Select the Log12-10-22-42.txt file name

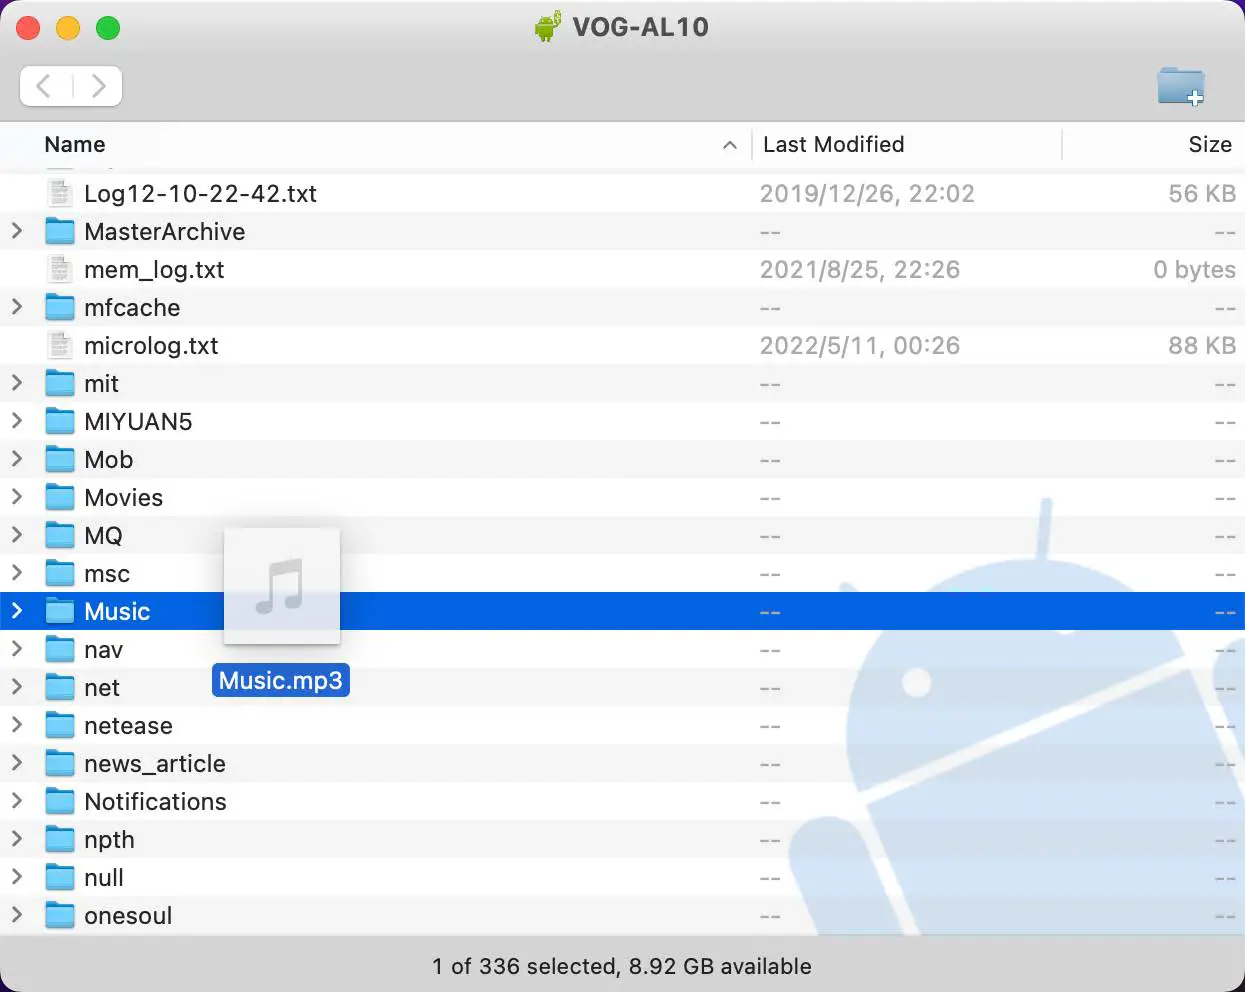point(200,194)
